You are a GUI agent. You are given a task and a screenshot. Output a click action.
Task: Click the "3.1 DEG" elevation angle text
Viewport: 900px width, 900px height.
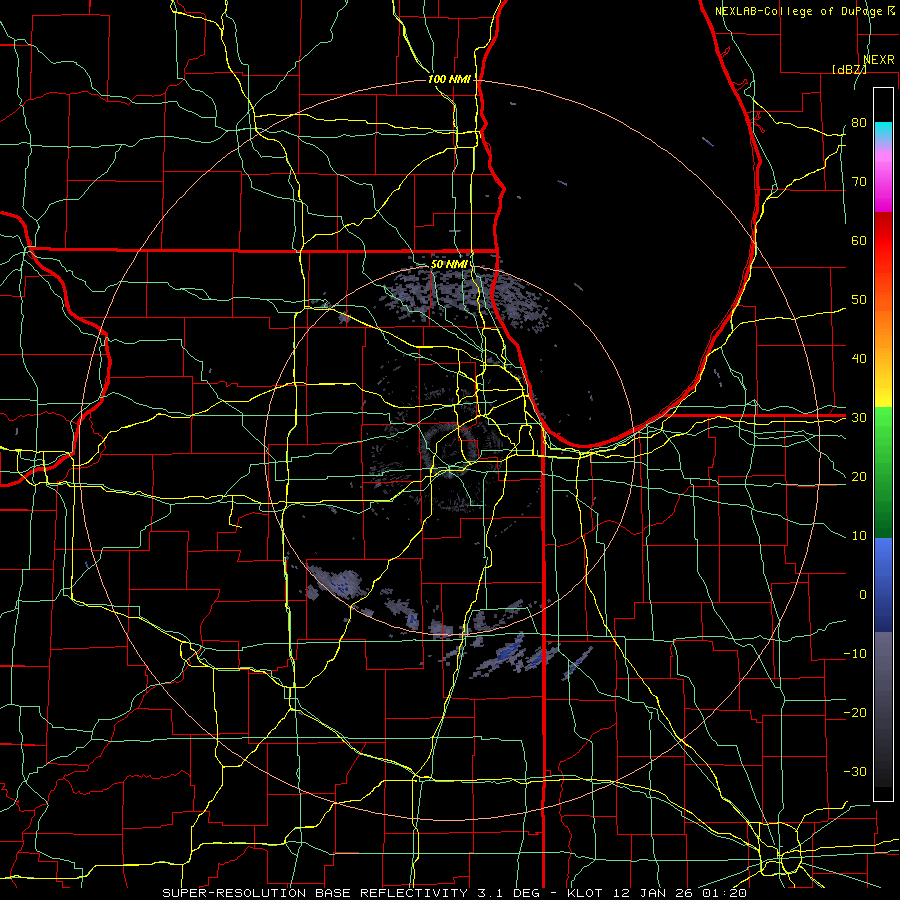[x=509, y=893]
